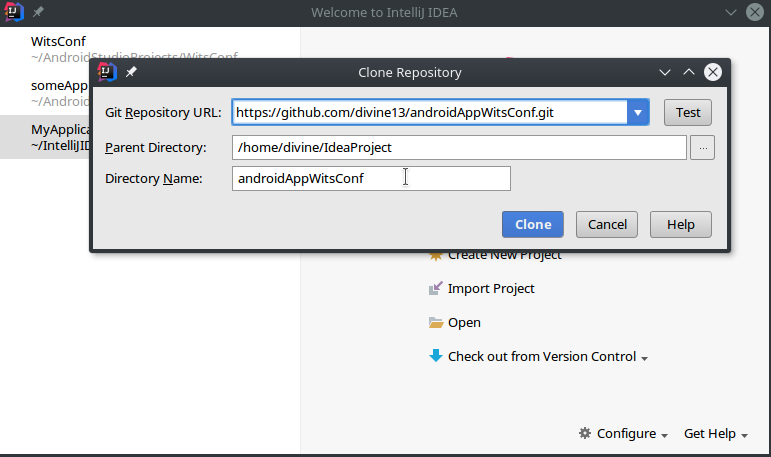Expand the Git Repository URL dropdown

pyautogui.click(x=638, y=113)
